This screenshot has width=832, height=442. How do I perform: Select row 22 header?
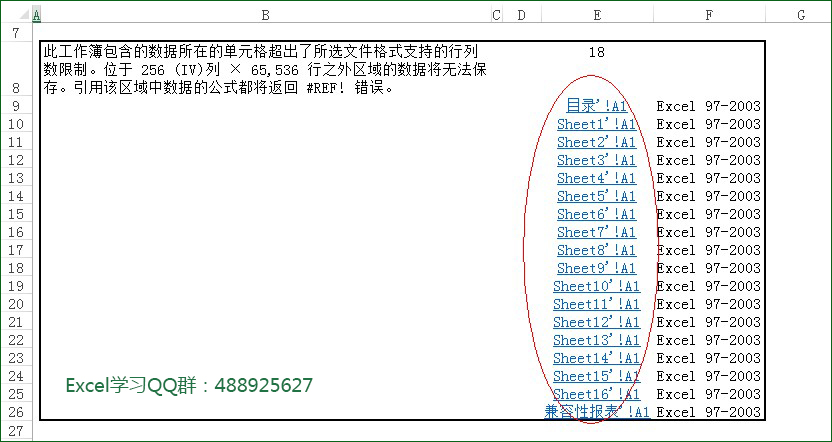point(16,341)
